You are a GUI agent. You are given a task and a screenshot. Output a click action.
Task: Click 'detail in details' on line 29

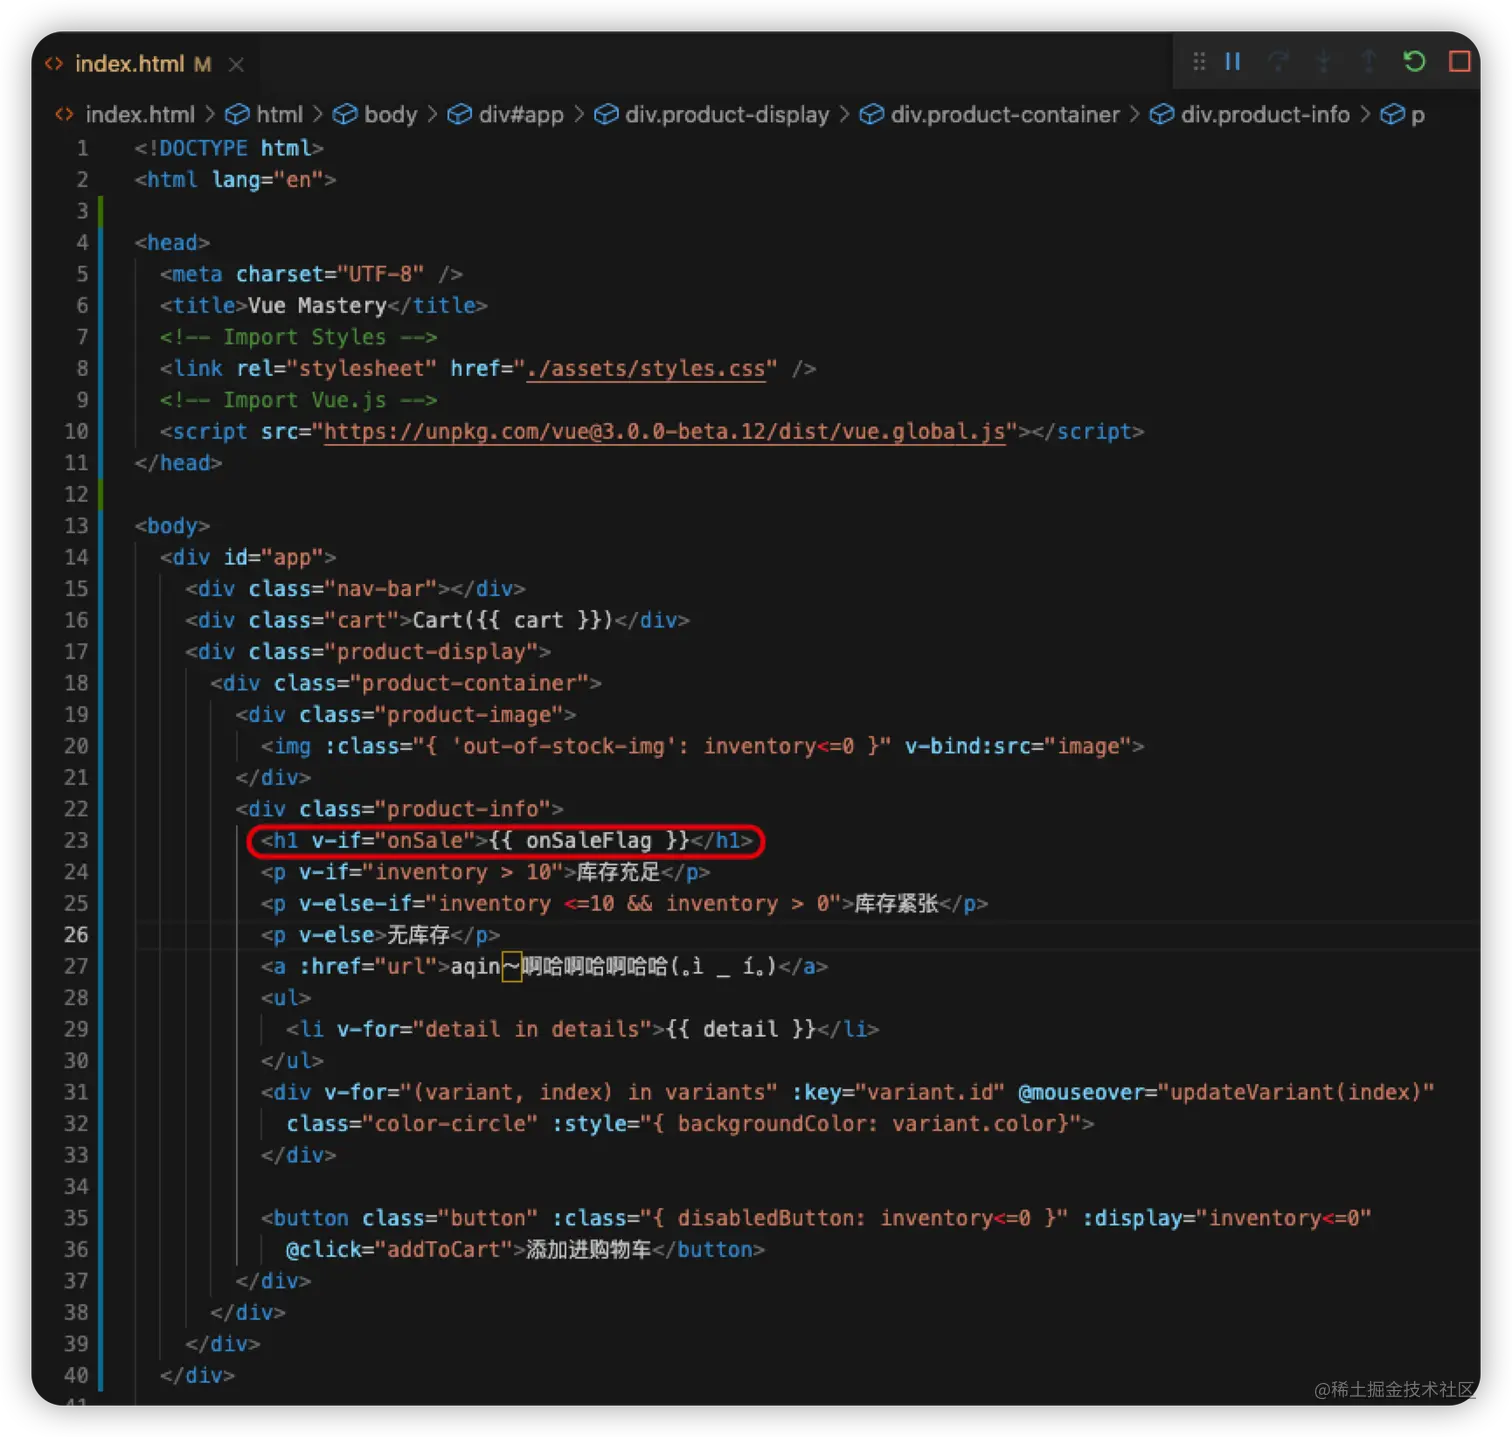[x=531, y=1030]
